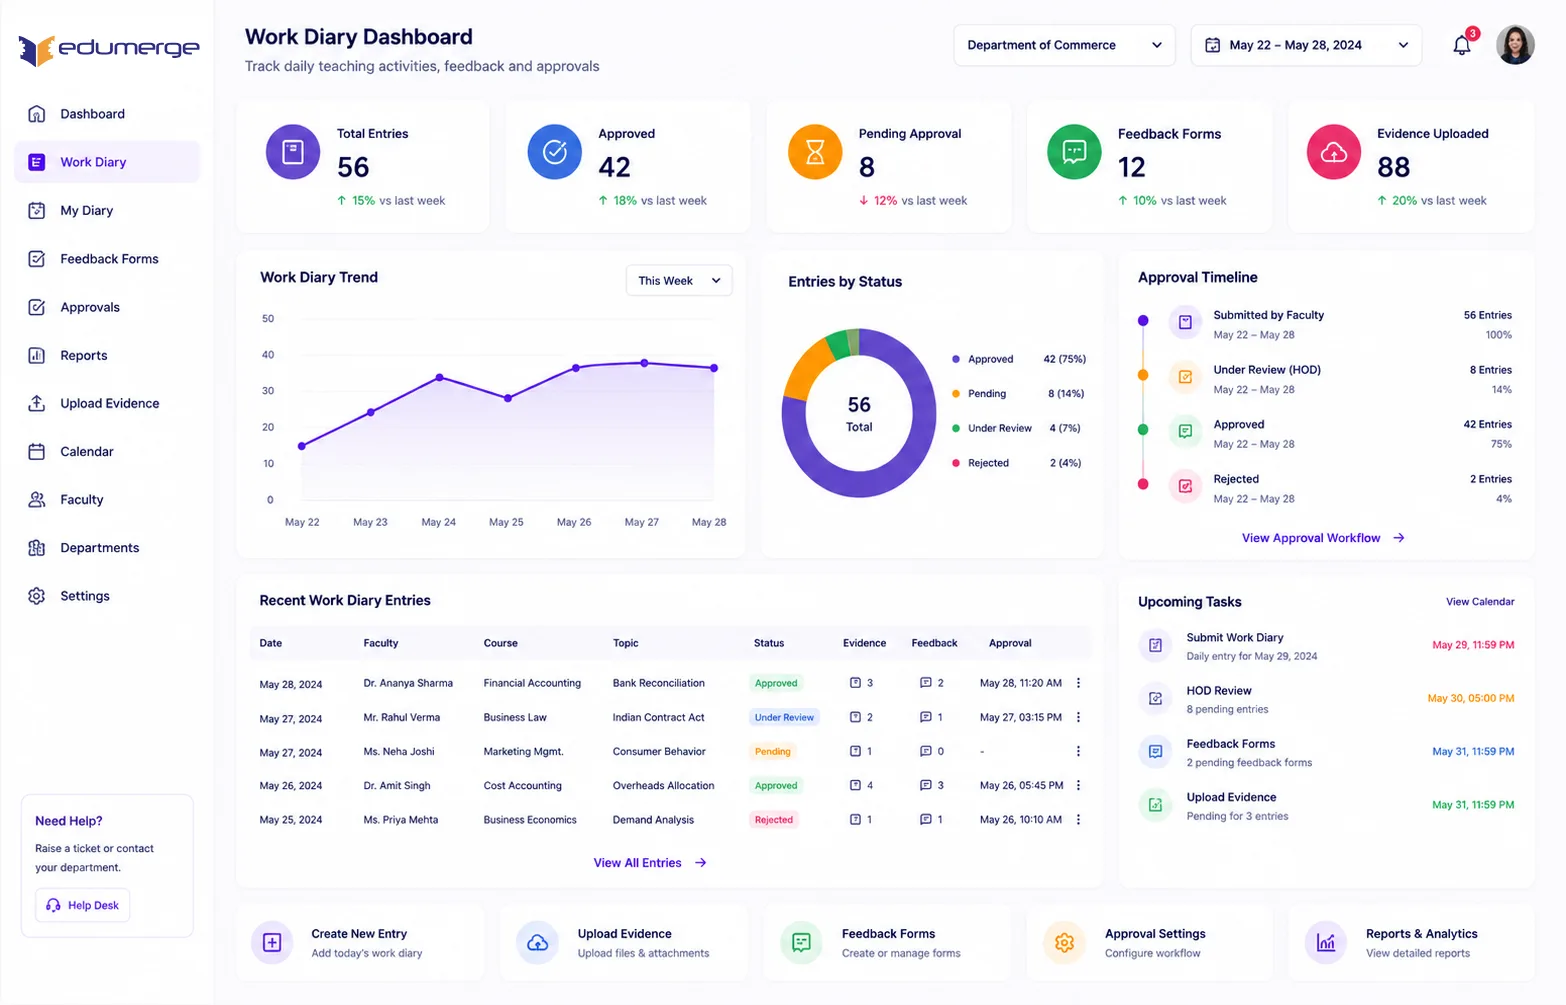The width and height of the screenshot is (1566, 1005).
Task: Click the Upload Evidence sidebar icon
Action: 37,403
